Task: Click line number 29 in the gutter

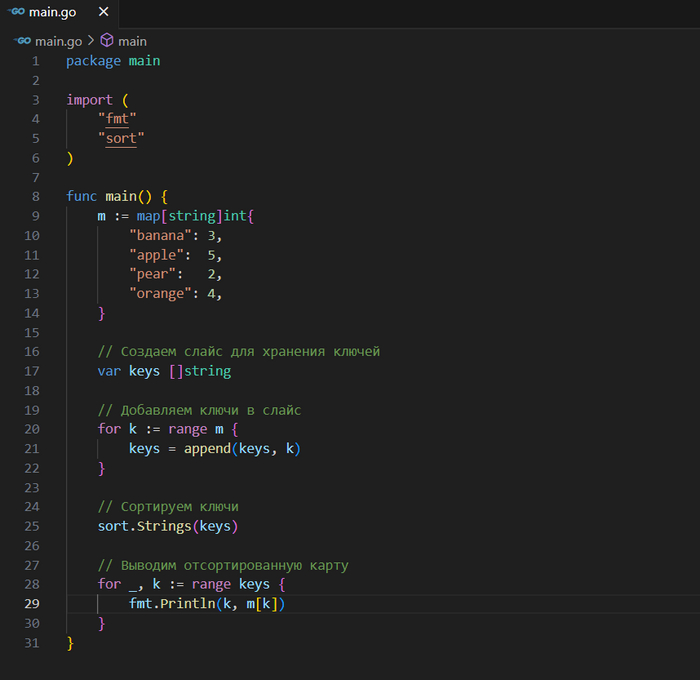Action: (x=30, y=604)
